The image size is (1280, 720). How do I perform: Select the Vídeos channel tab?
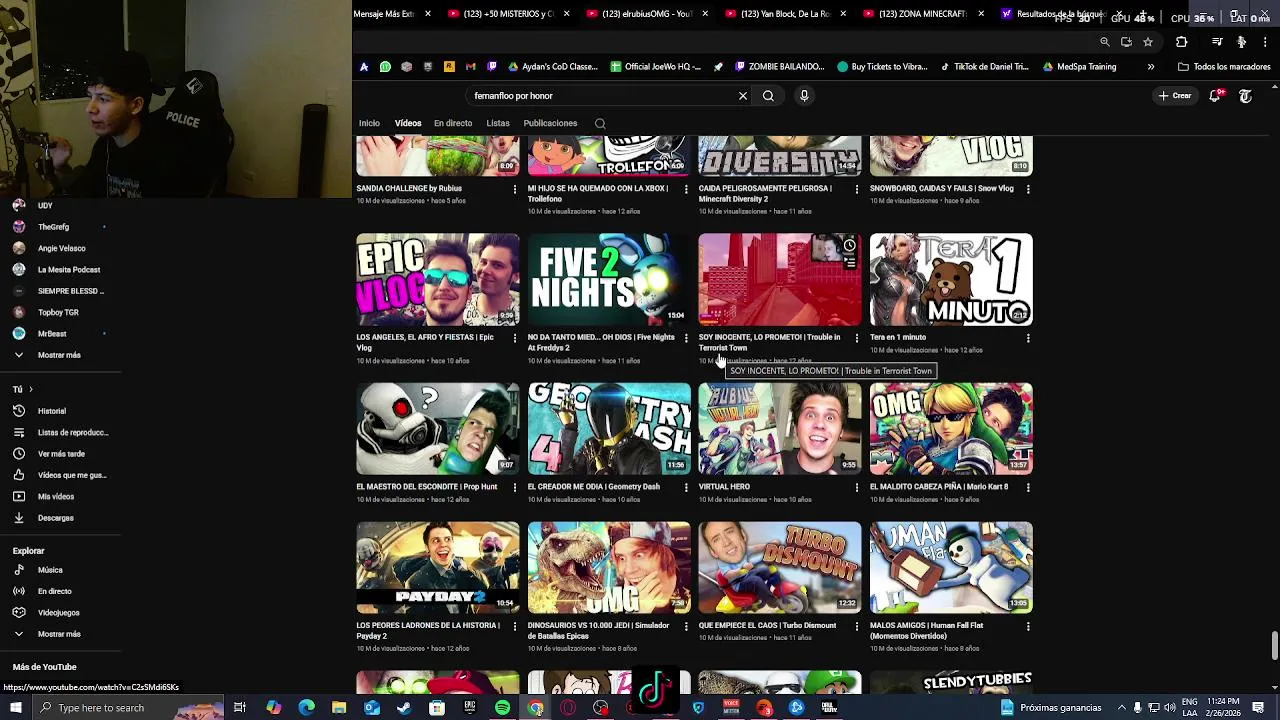tap(408, 123)
